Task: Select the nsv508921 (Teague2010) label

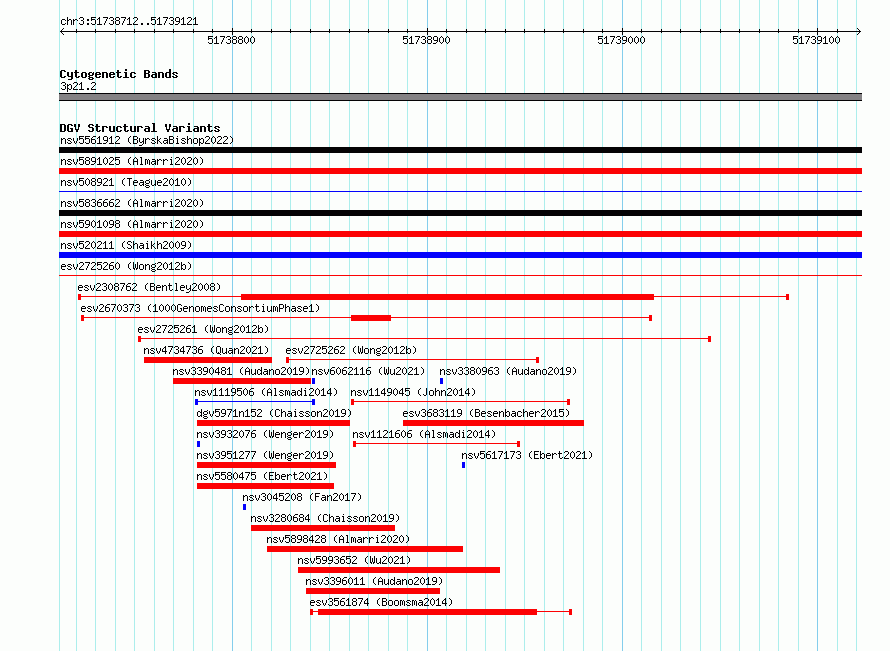Action: point(126,182)
